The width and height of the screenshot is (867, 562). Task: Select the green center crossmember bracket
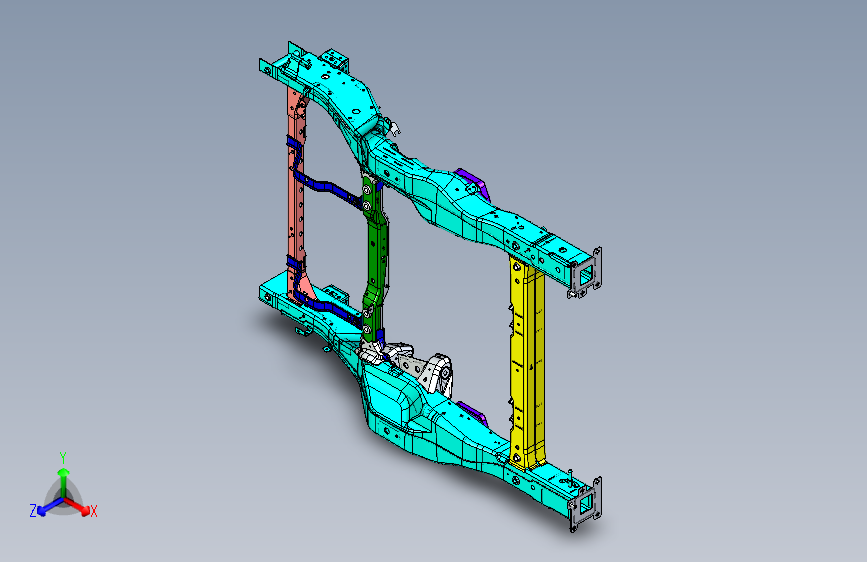coord(375,256)
